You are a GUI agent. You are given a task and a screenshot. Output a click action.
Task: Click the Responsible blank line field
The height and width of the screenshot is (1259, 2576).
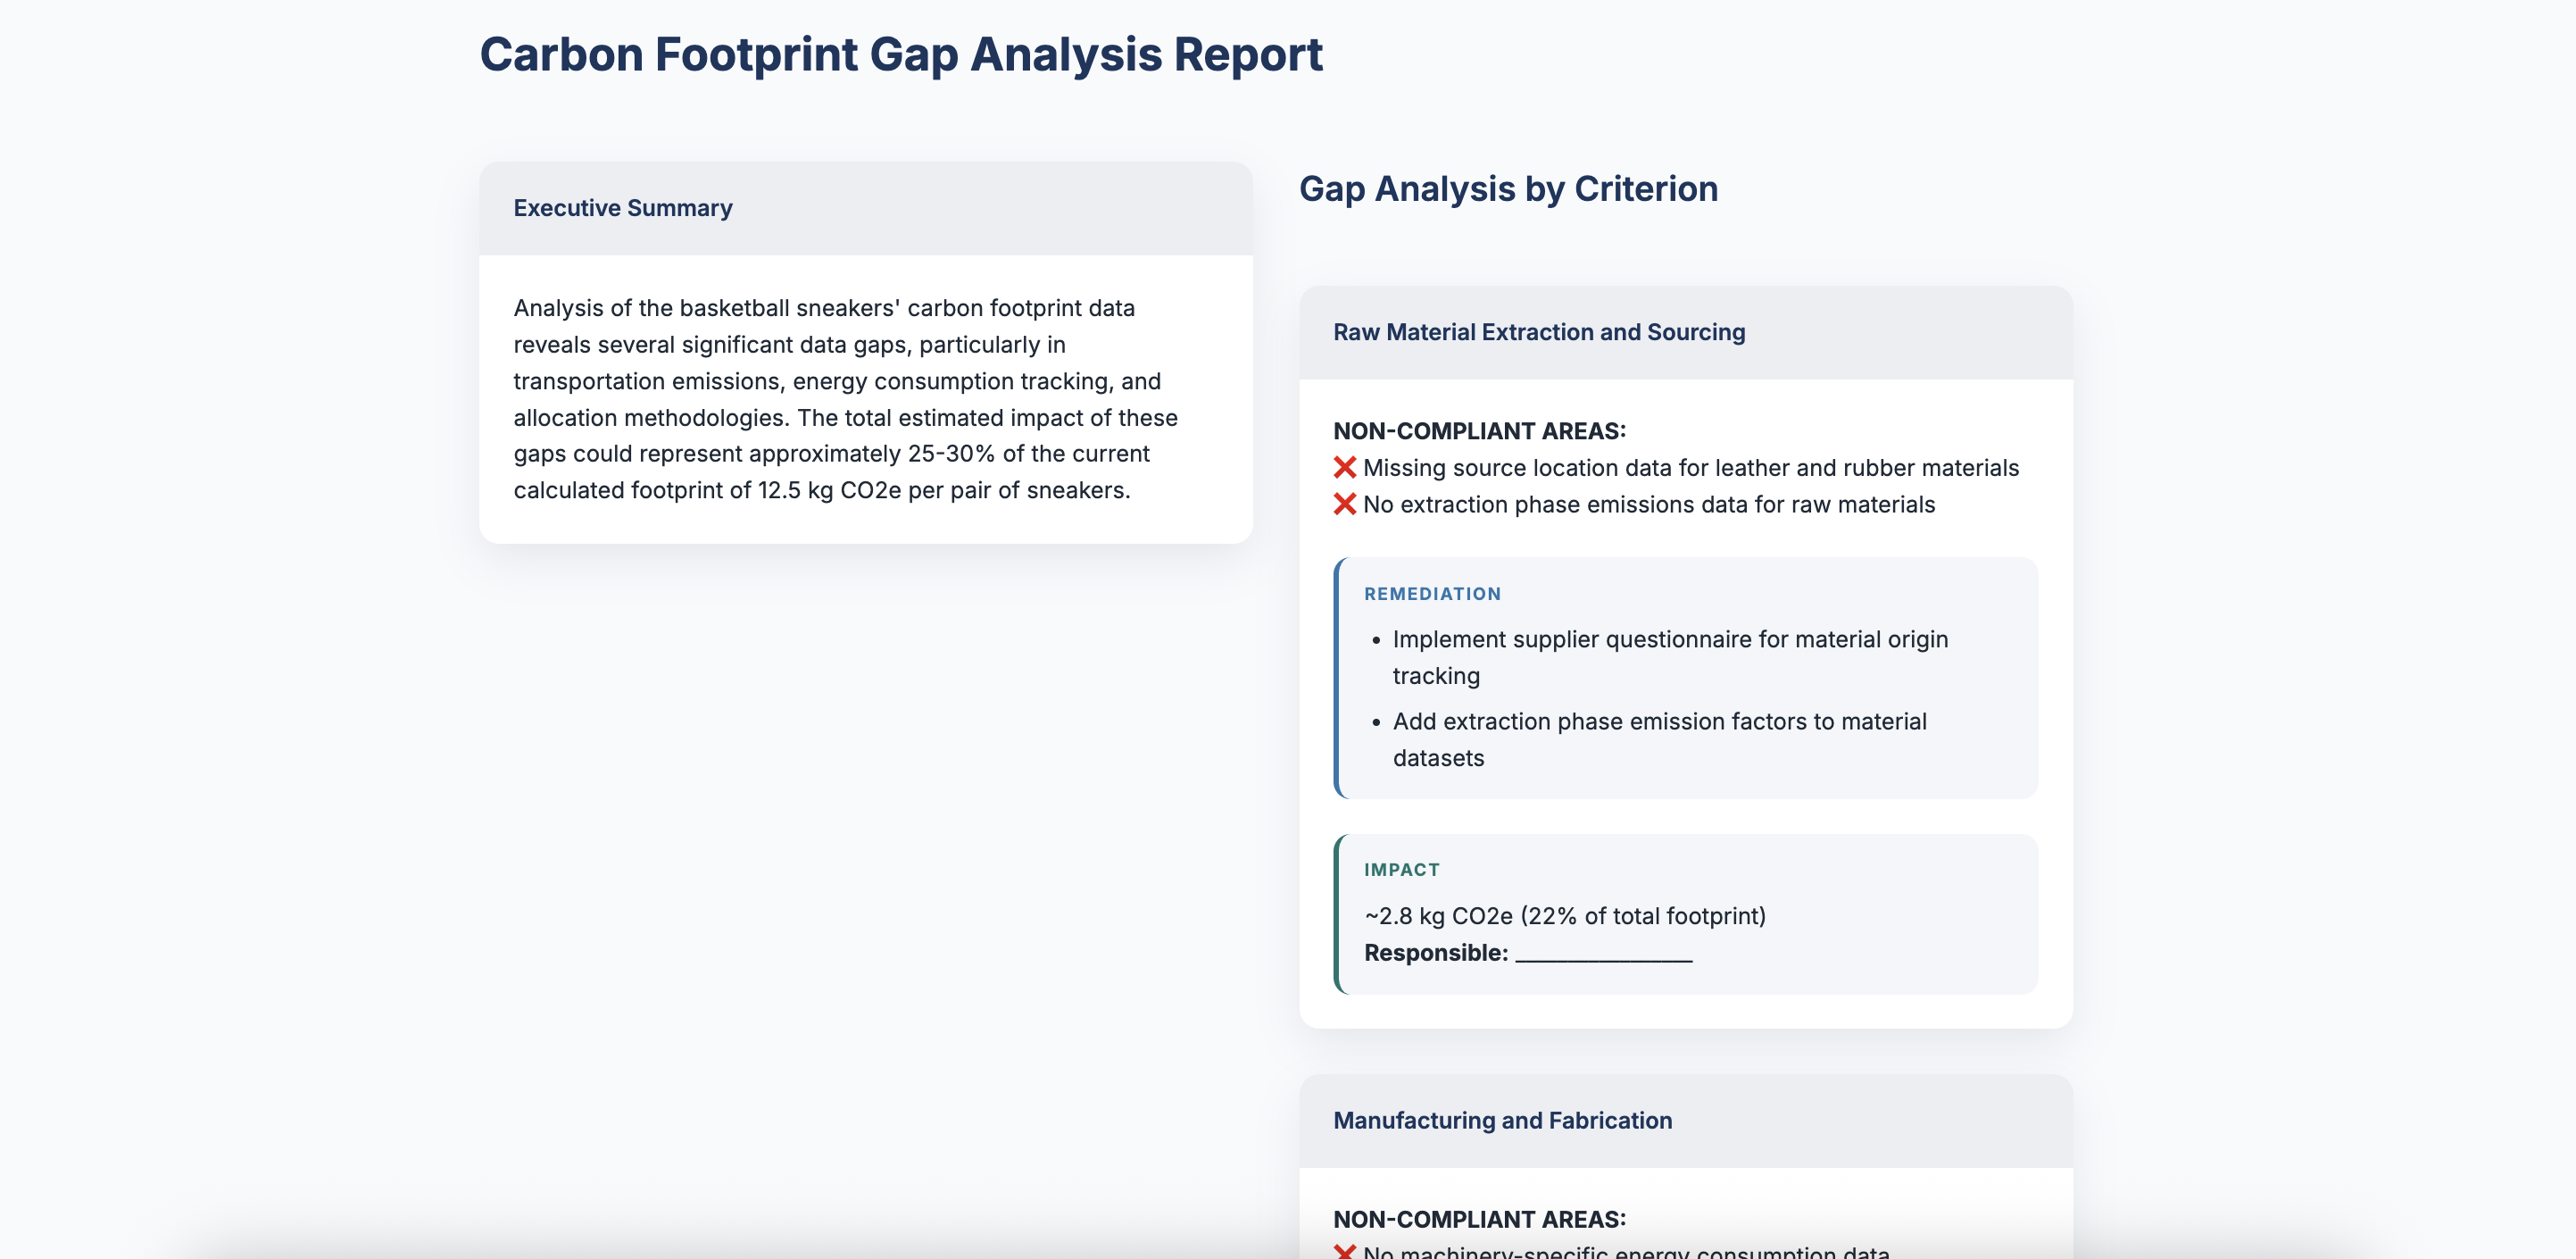1603,954
